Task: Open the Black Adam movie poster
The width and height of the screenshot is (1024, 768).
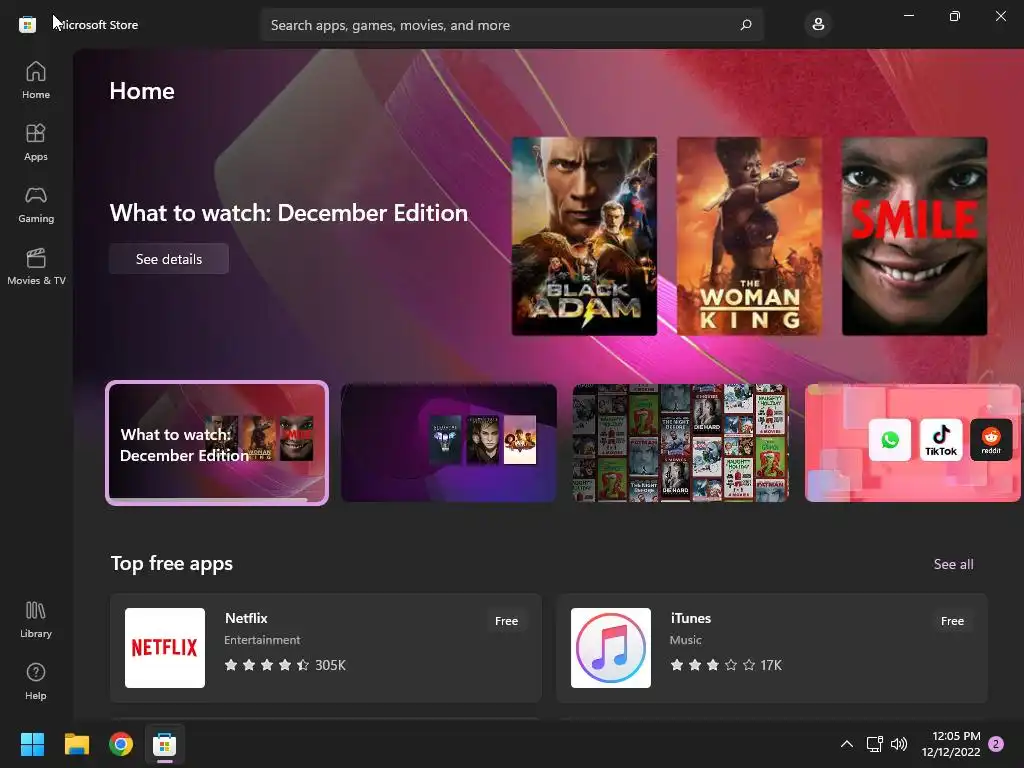Action: [584, 236]
